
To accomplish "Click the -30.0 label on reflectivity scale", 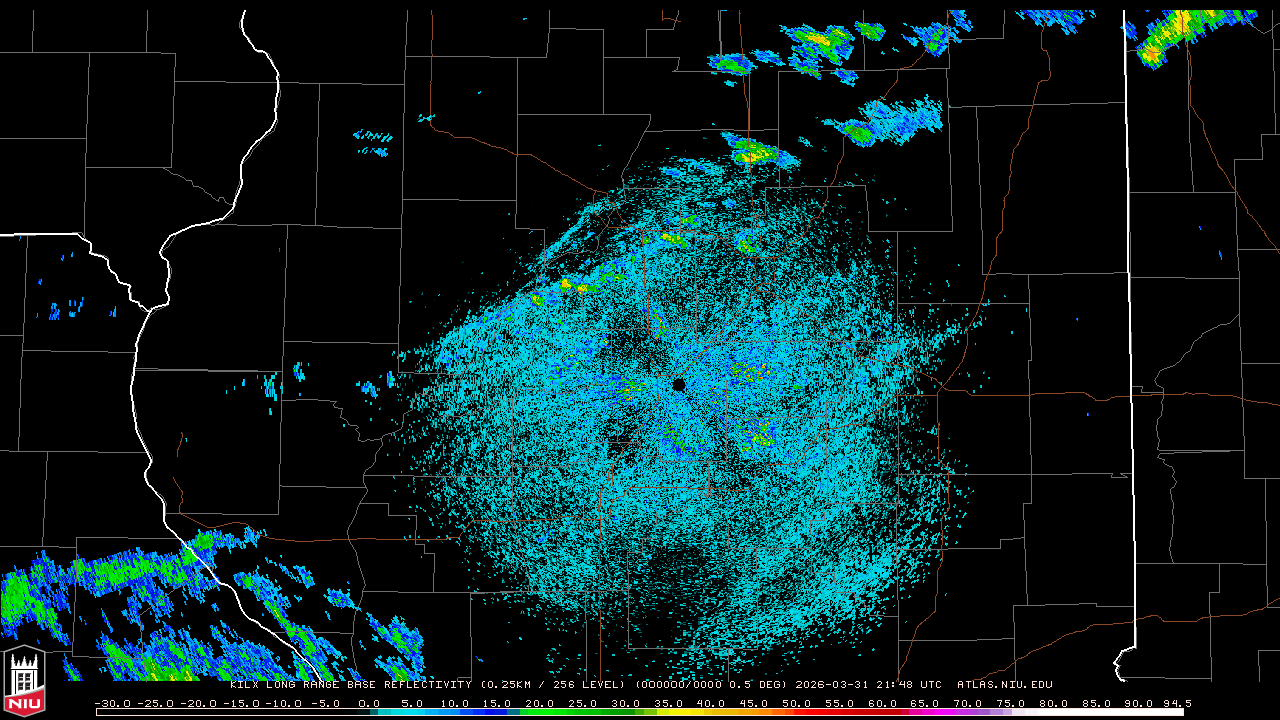I will (112, 703).
